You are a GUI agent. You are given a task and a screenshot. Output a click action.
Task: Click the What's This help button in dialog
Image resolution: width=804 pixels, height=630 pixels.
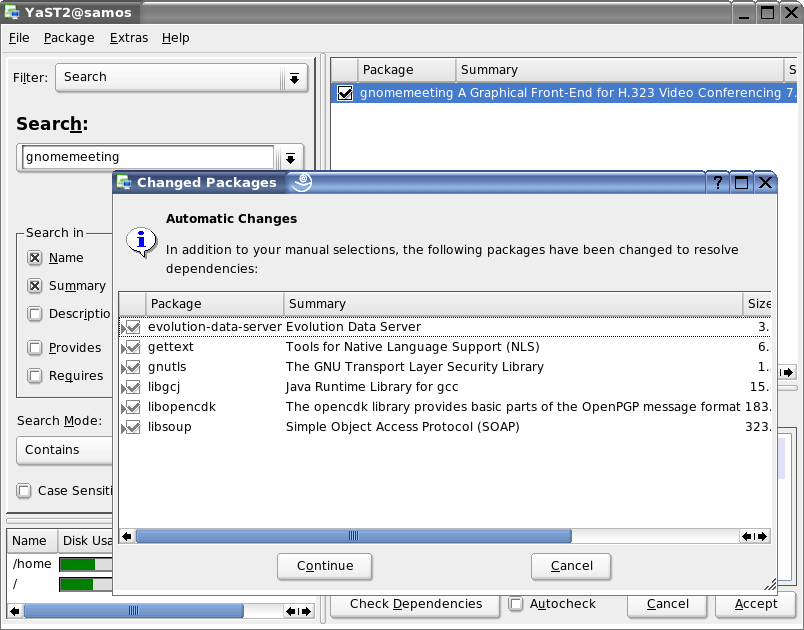pos(717,182)
